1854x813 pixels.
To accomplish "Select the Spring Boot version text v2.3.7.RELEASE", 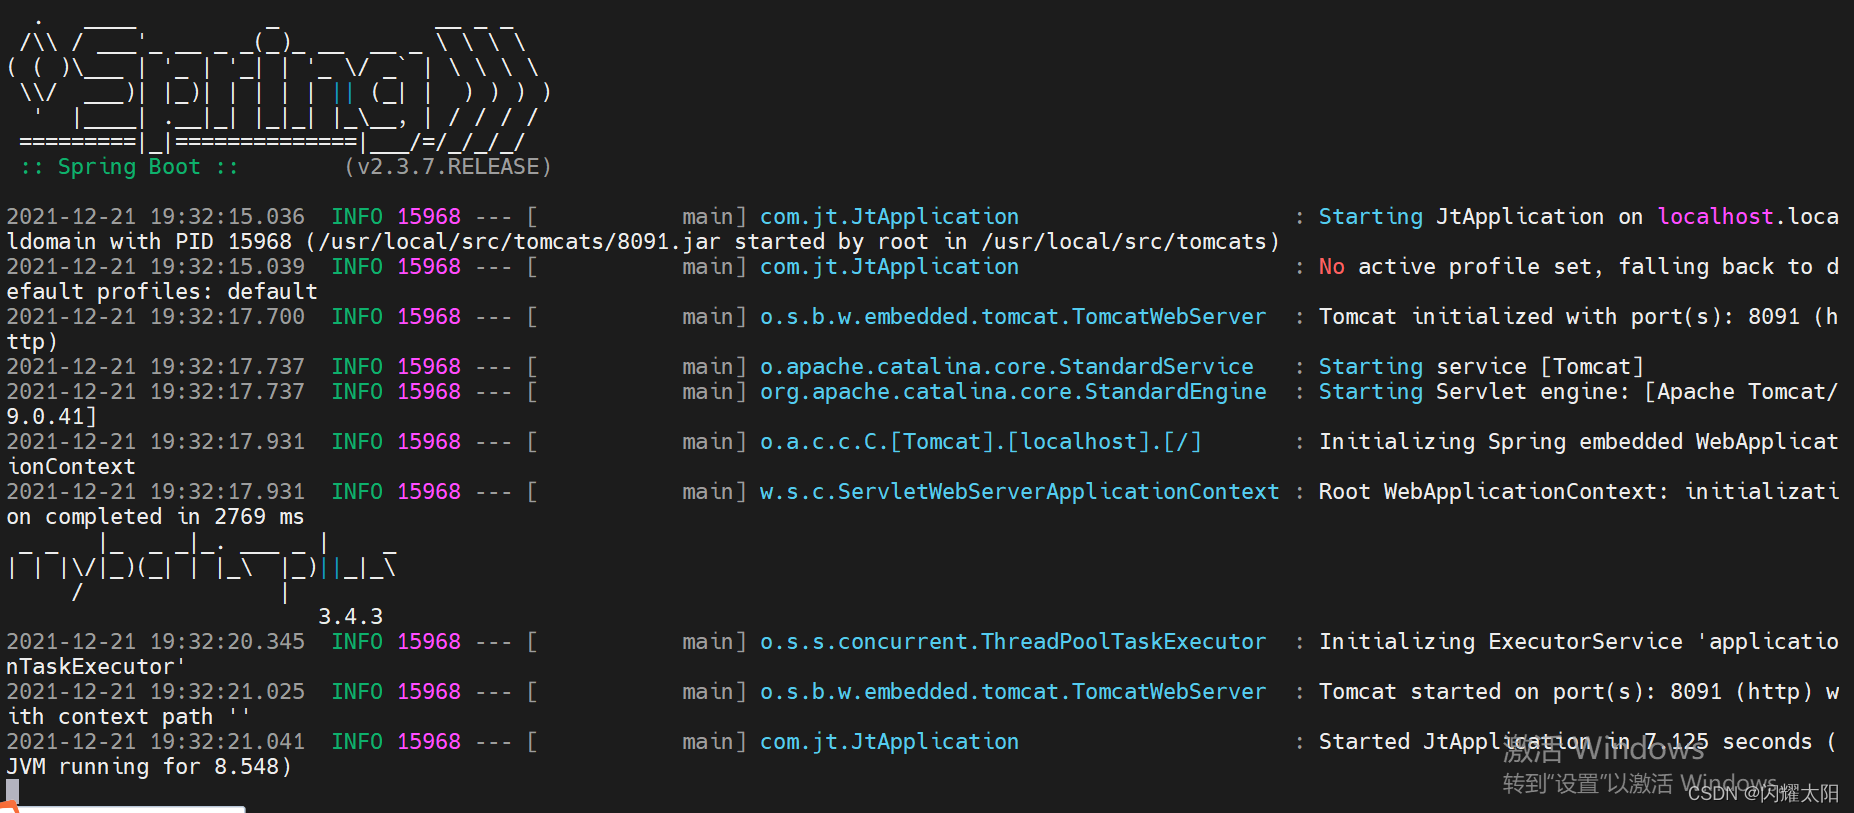I will 447,167.
